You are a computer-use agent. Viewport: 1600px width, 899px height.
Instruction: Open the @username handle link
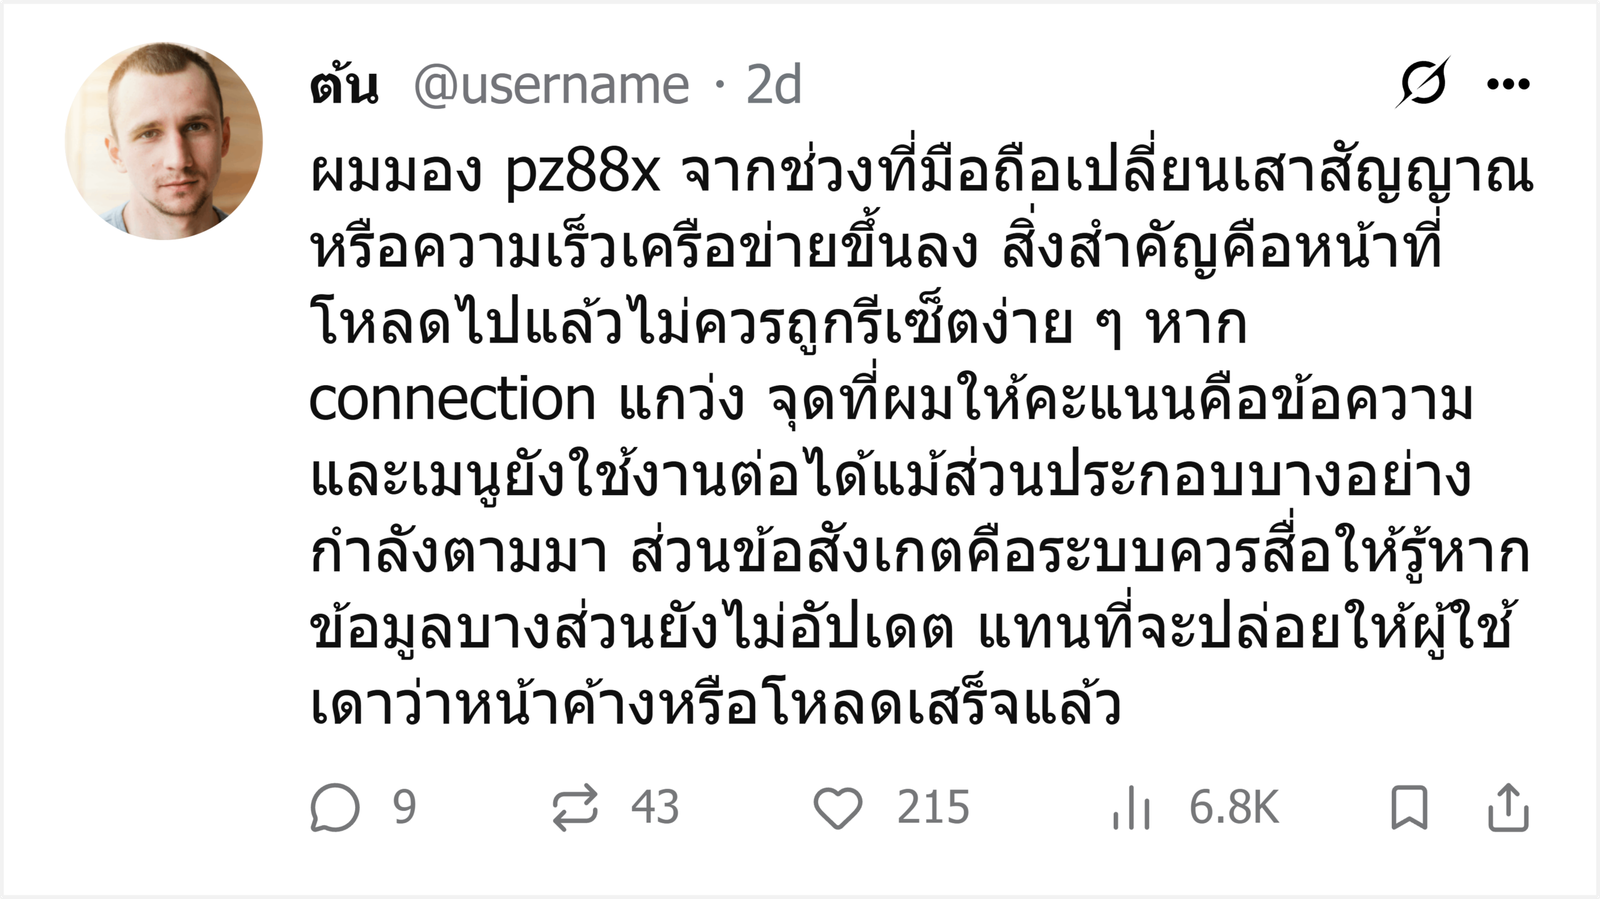tap(551, 85)
